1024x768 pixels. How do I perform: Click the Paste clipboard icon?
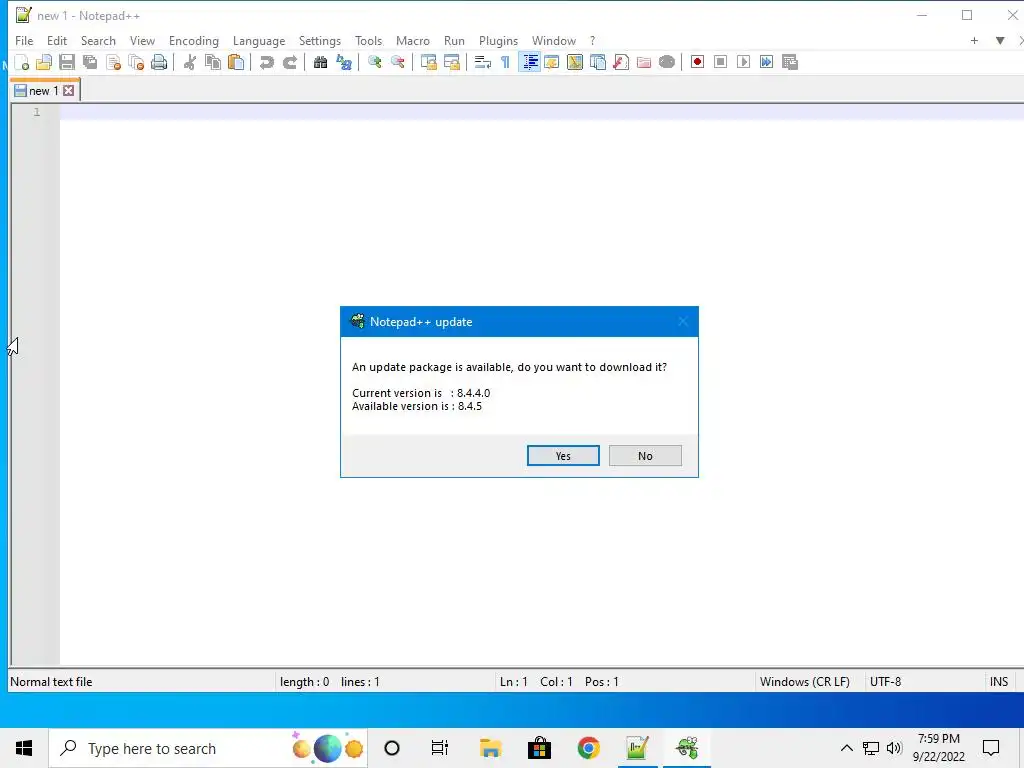236,62
